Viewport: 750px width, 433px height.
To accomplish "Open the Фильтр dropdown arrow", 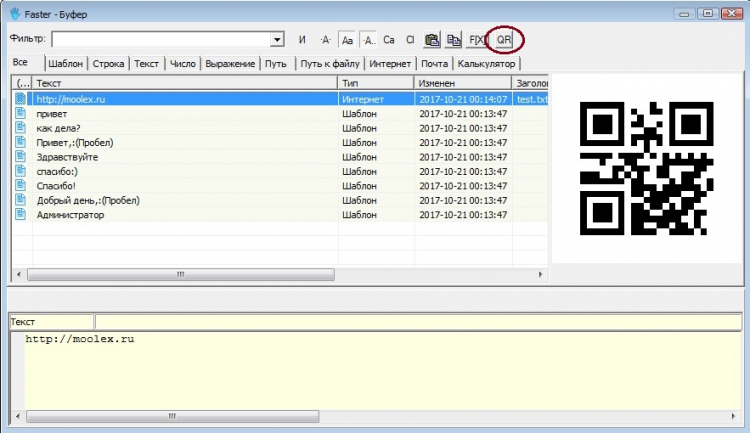I will tap(277, 39).
